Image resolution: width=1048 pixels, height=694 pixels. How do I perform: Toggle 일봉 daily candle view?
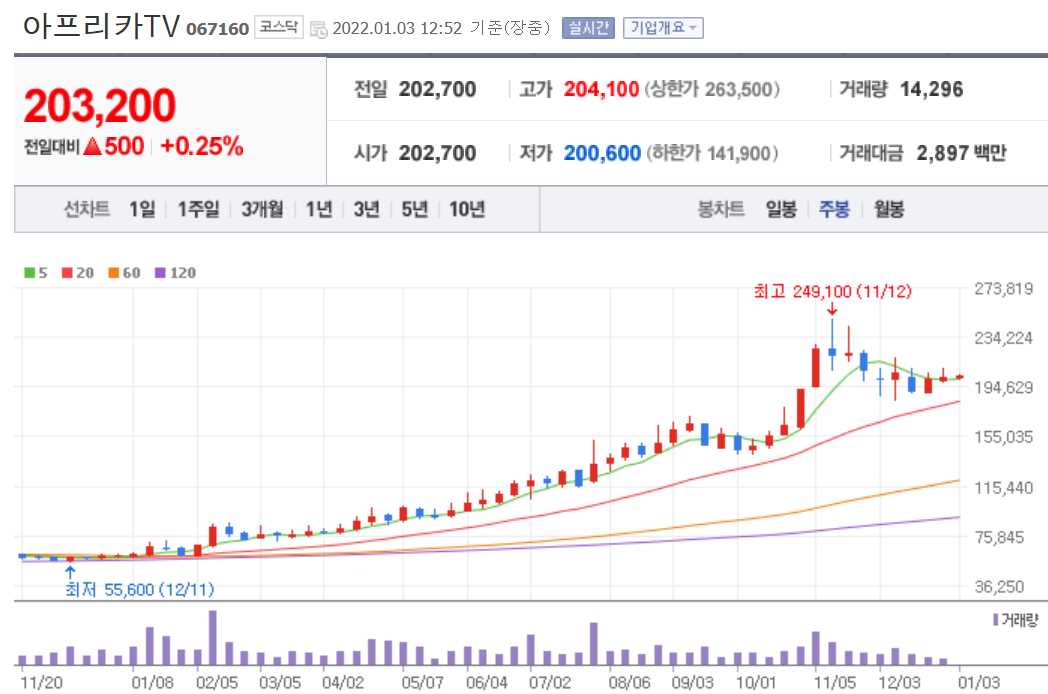782,210
